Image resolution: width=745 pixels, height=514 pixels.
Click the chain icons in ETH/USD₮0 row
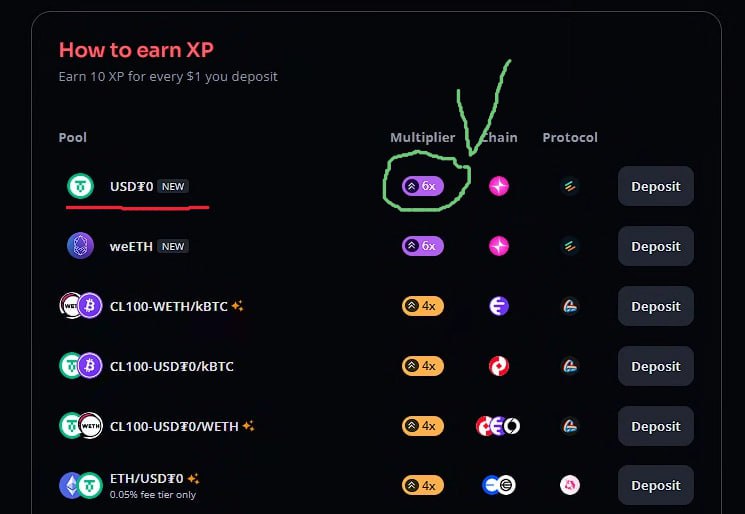[x=499, y=485]
